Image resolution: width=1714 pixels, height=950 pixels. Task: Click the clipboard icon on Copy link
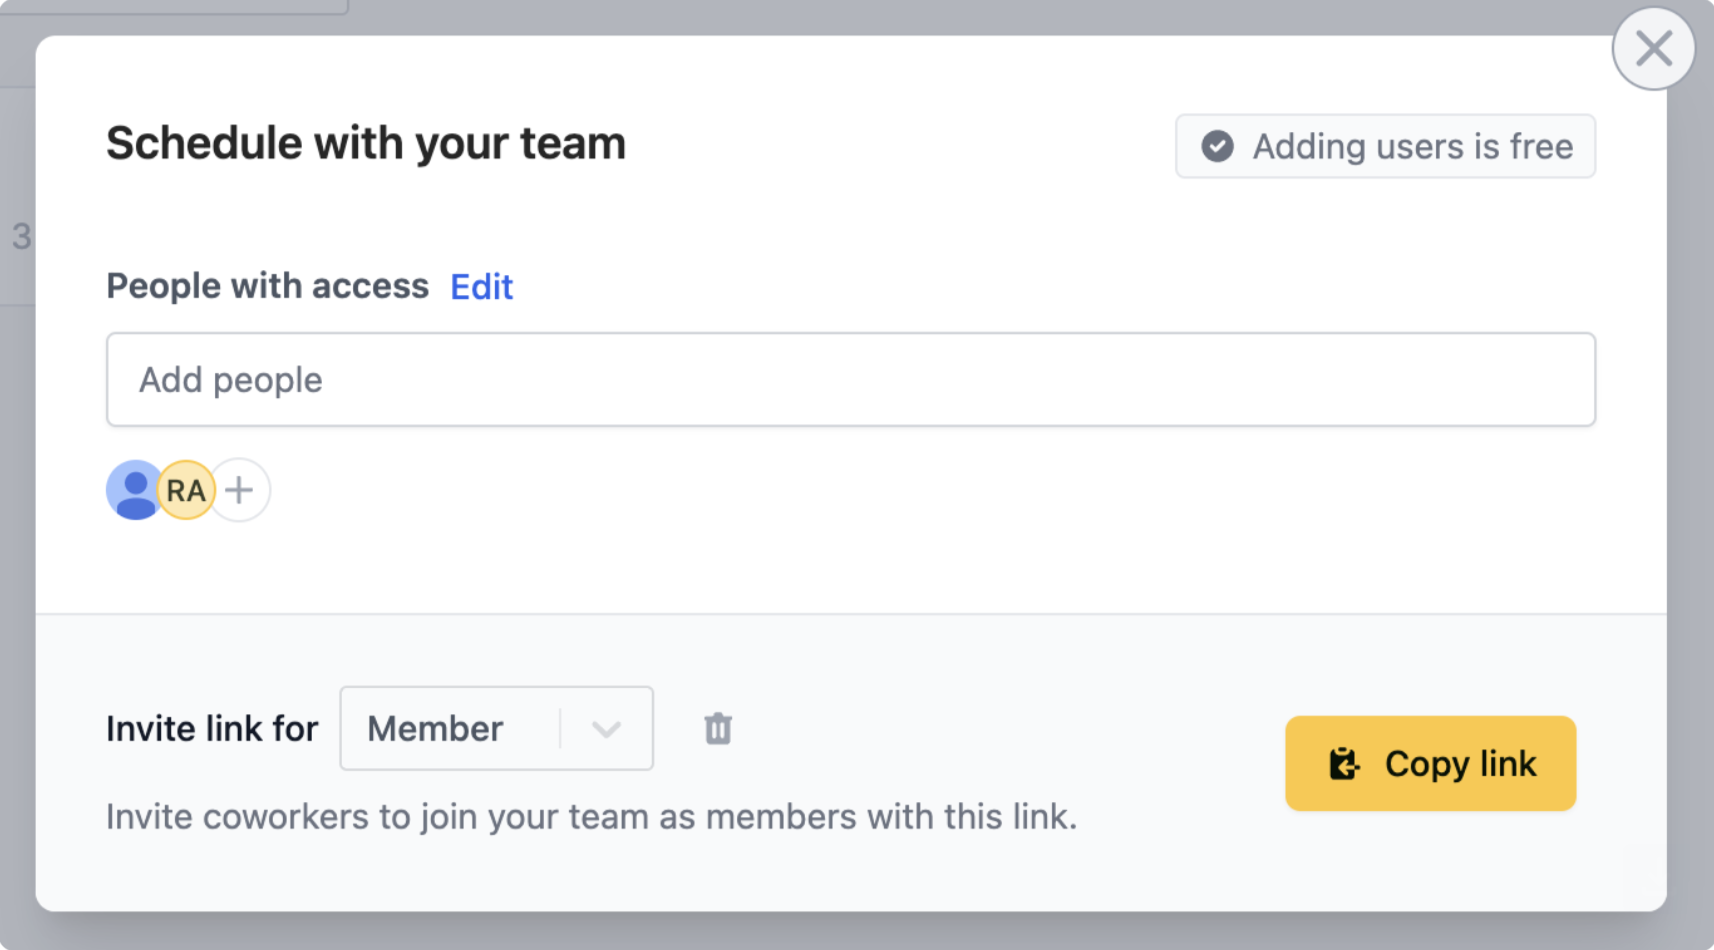click(x=1344, y=764)
